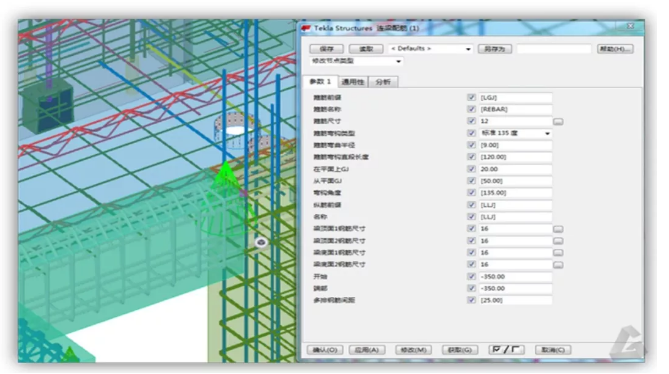Toggle checkbox beside the [25.00] field

(471, 300)
